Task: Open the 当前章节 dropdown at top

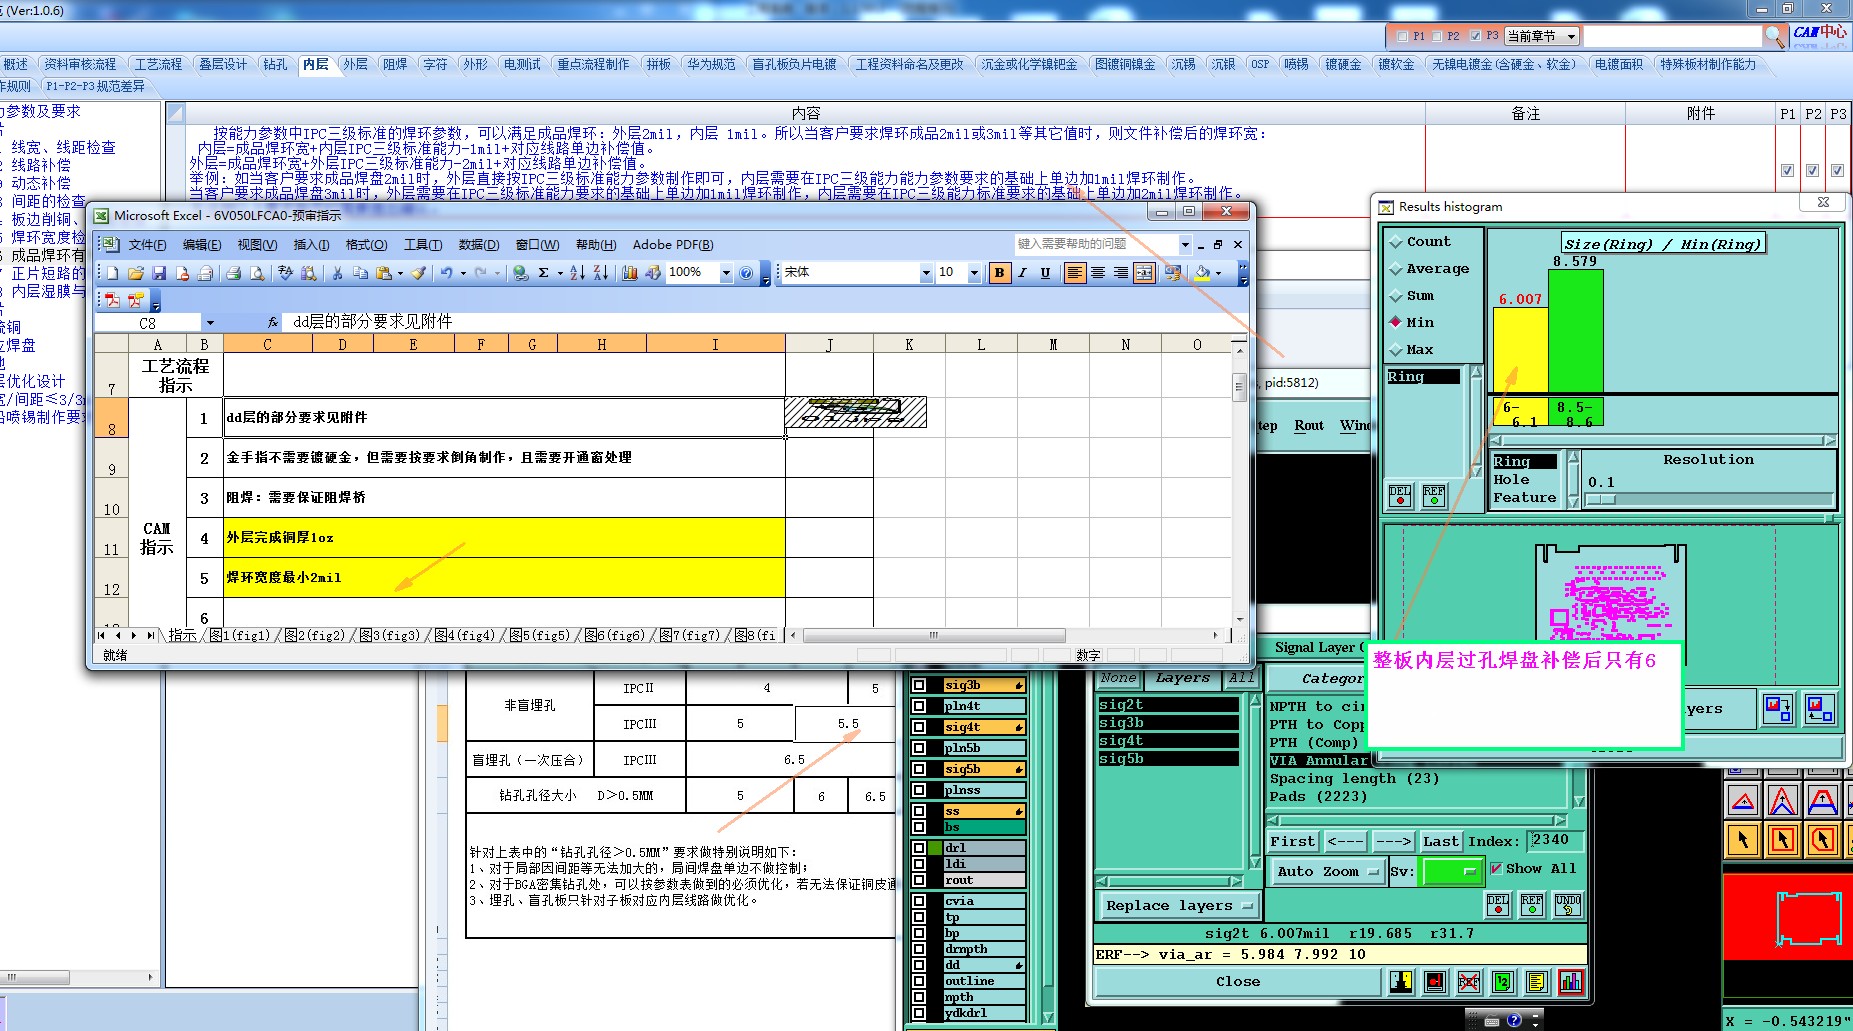Action: click(1542, 36)
